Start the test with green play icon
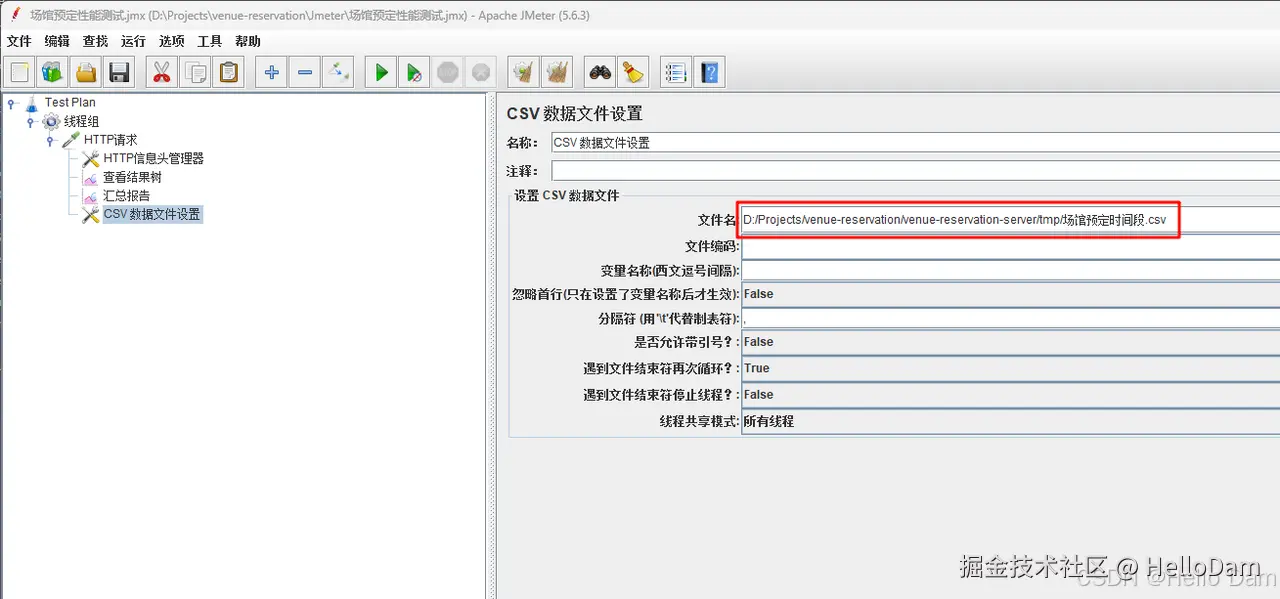 [x=381, y=72]
